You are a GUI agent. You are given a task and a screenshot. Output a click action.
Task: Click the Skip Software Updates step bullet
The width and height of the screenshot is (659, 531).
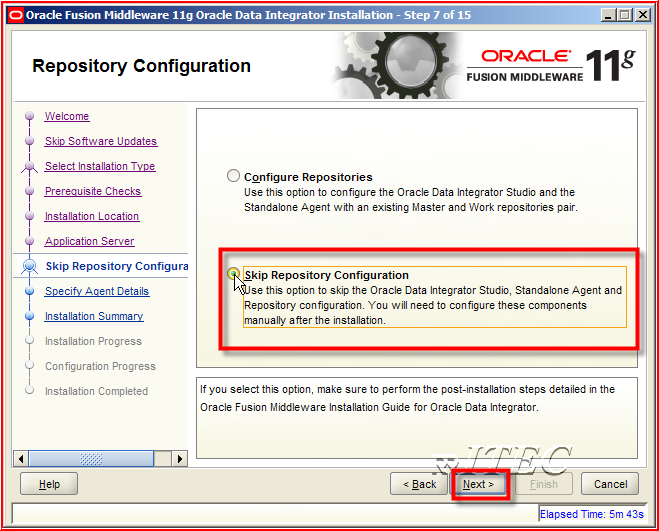[29, 141]
